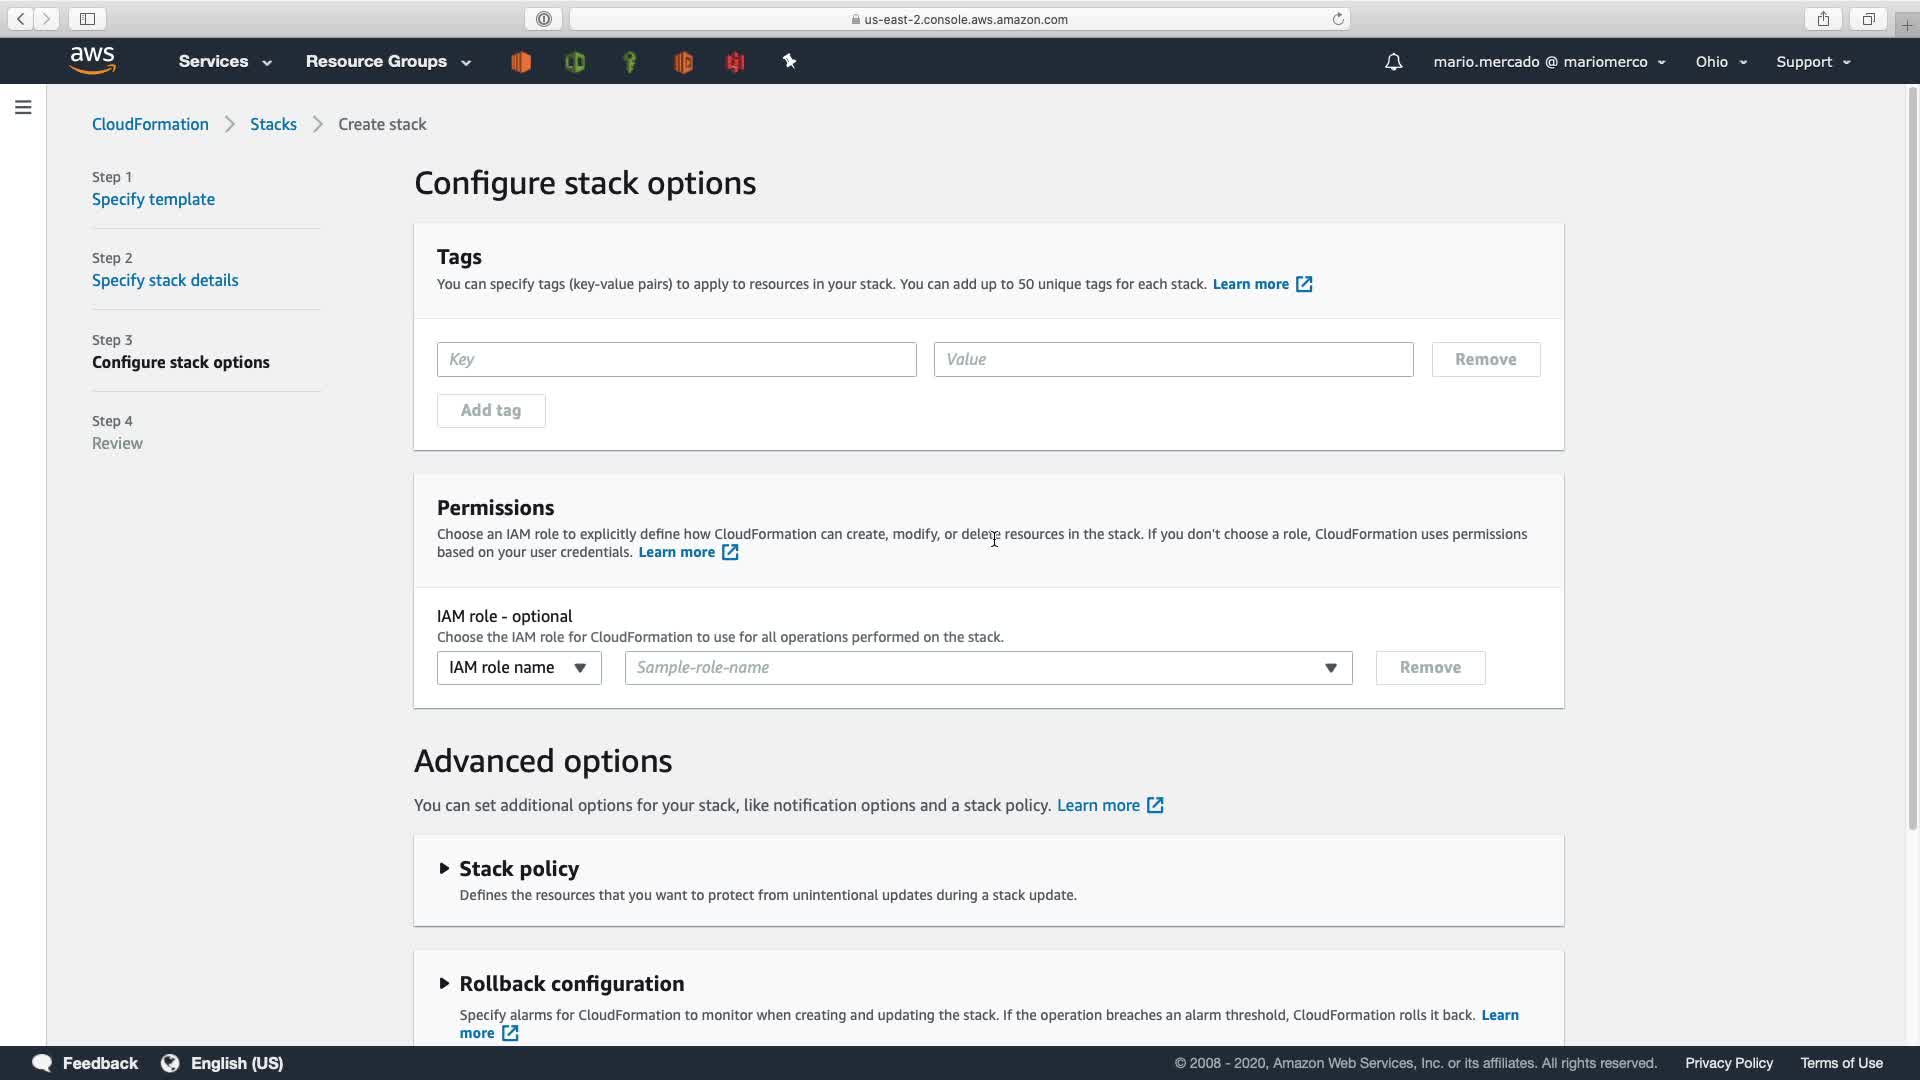Viewport: 1920px width, 1080px height.
Task: Click the Feedback speech bubble icon
Action: click(x=42, y=1063)
